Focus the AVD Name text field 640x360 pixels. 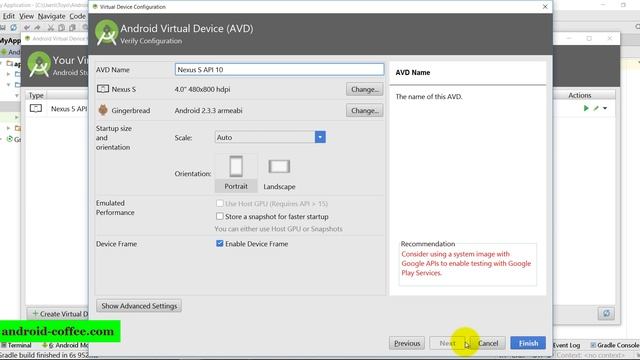(279, 69)
